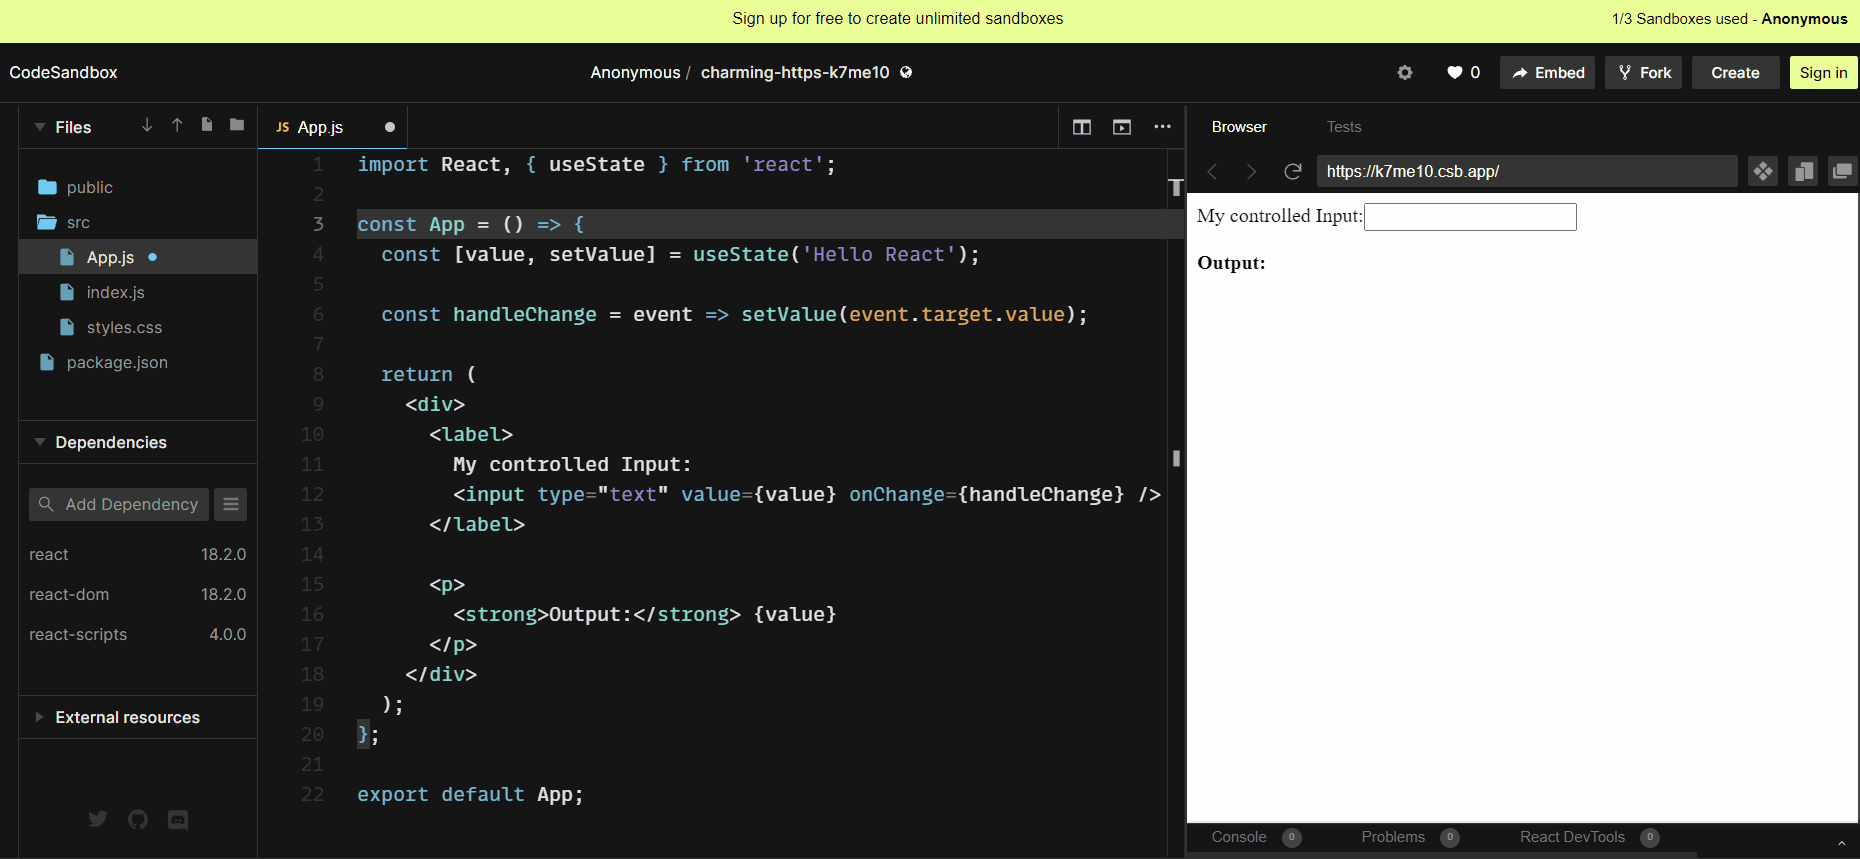The image size is (1860, 859).
Task: Switch to the Tests tab
Action: click(1344, 127)
